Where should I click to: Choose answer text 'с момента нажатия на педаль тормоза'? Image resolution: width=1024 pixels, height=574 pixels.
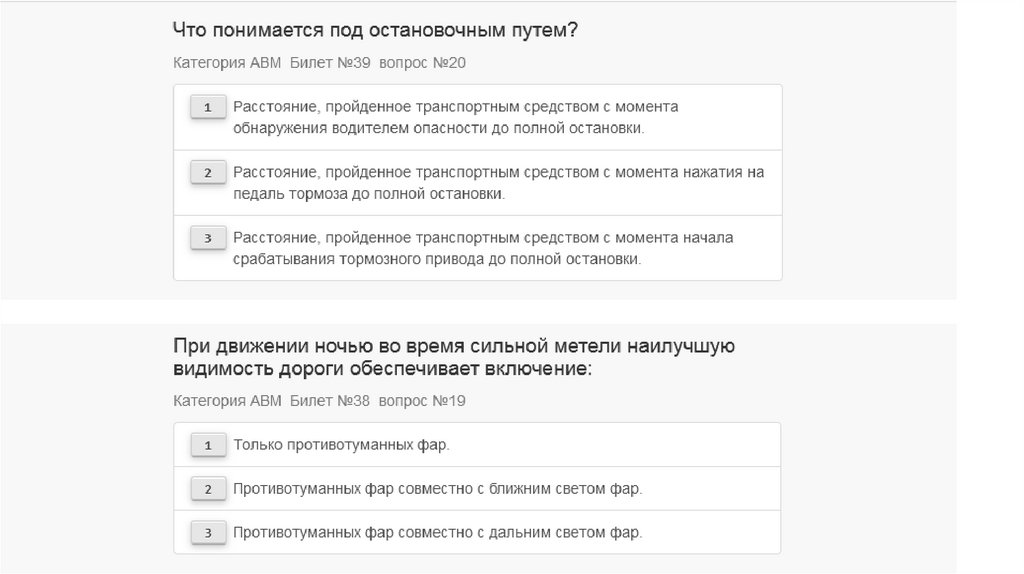coord(498,183)
